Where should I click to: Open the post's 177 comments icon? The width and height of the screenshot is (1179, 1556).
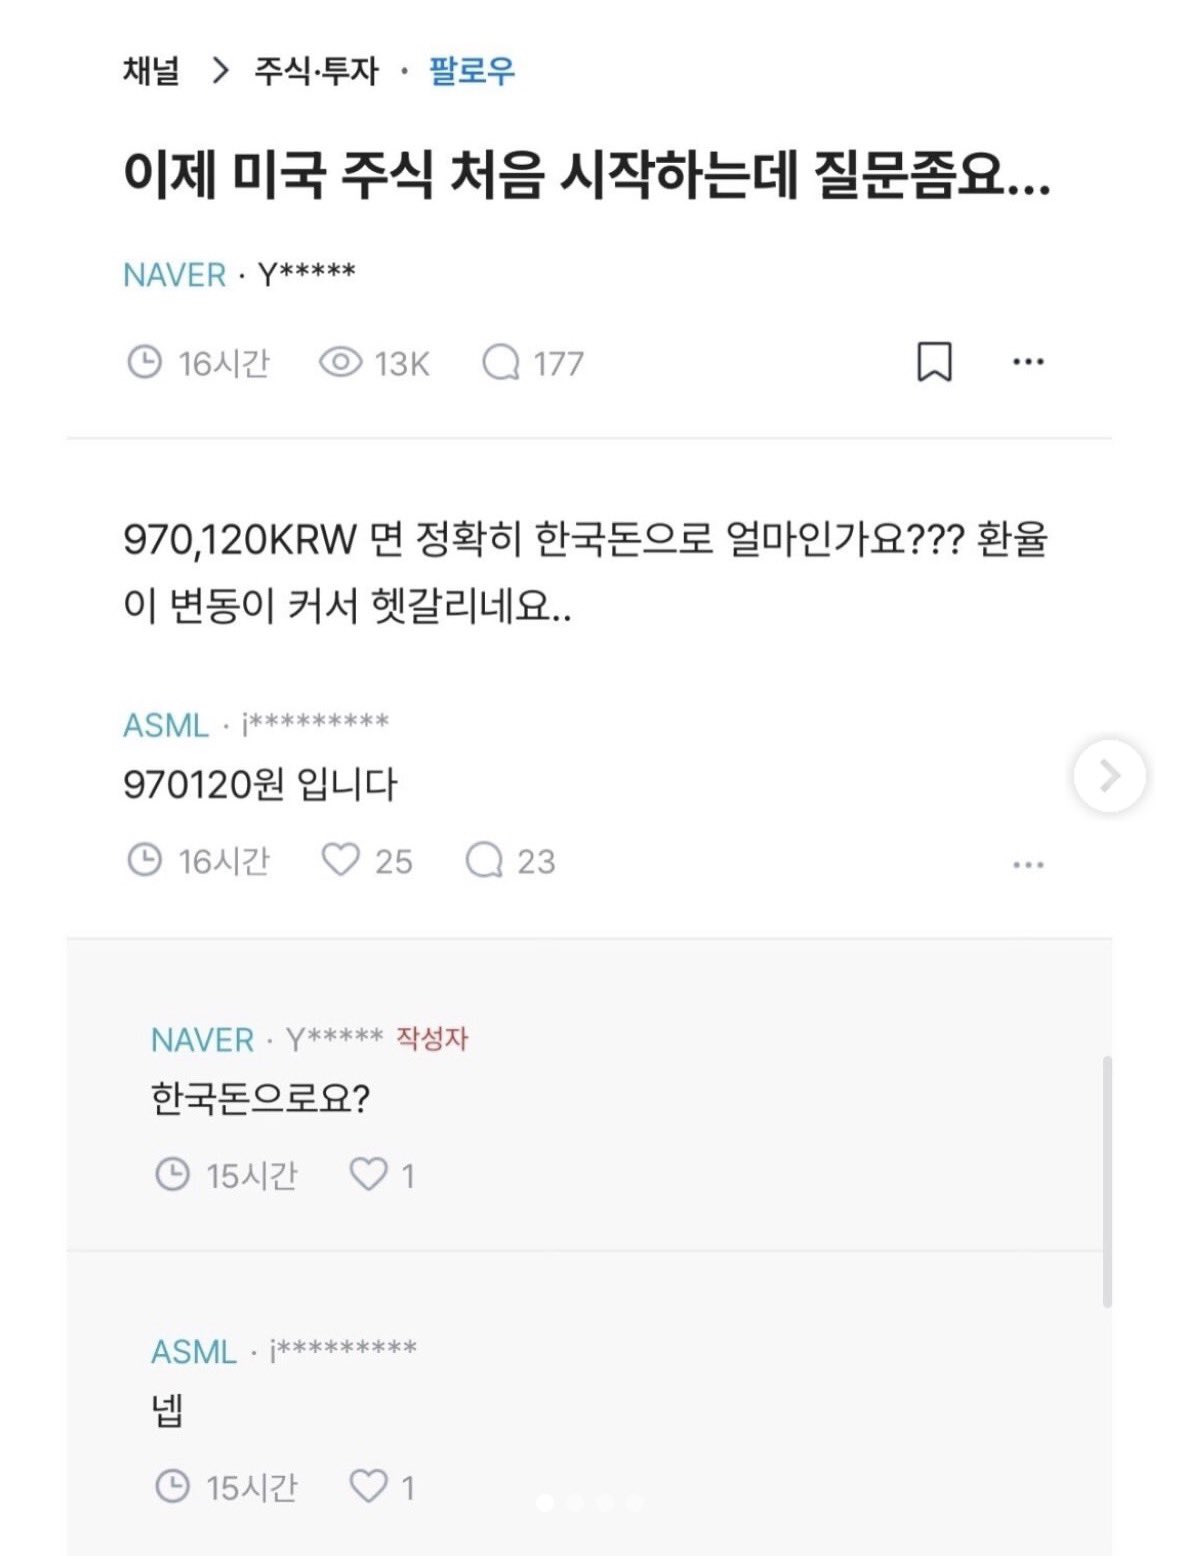[x=500, y=362]
